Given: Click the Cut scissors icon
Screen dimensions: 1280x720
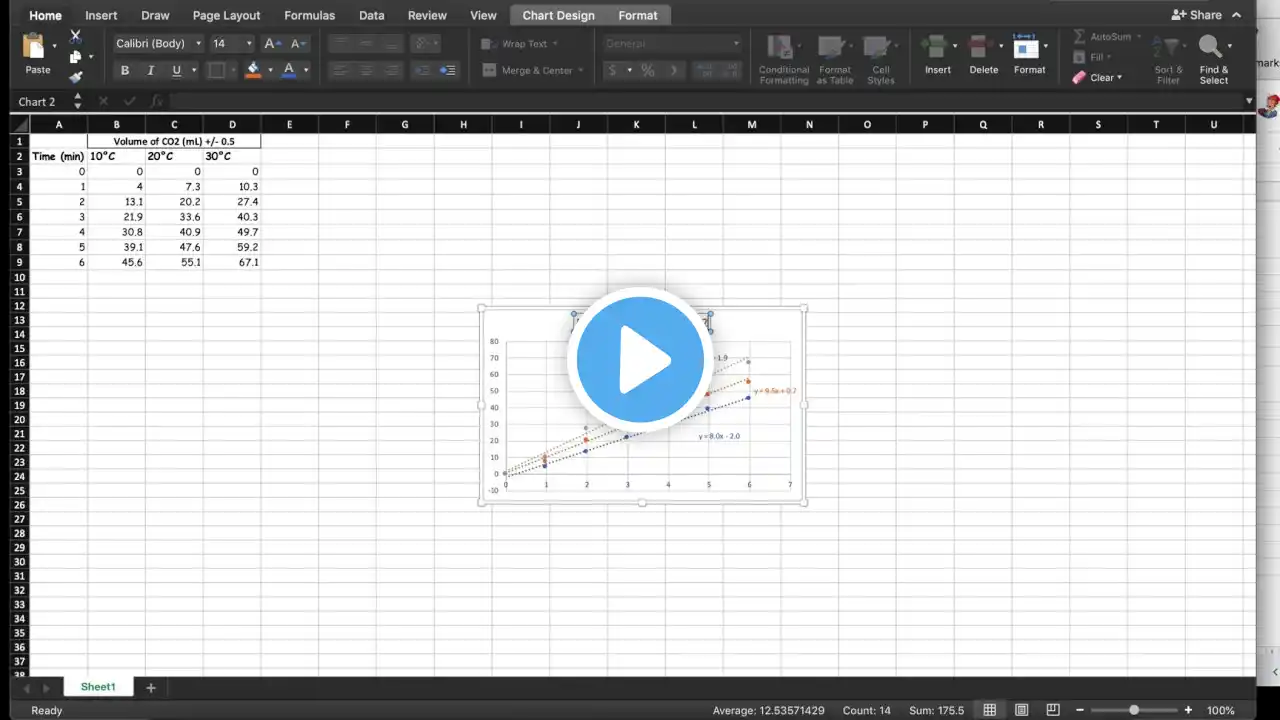Looking at the screenshot, I should [x=75, y=36].
